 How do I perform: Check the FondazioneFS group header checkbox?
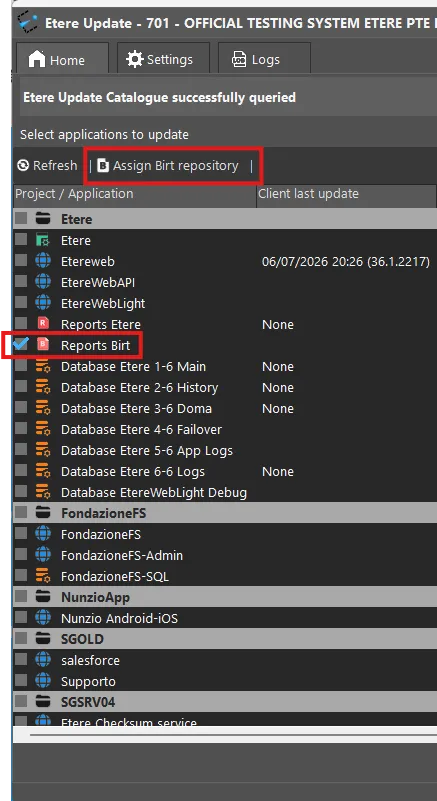pos(21,513)
